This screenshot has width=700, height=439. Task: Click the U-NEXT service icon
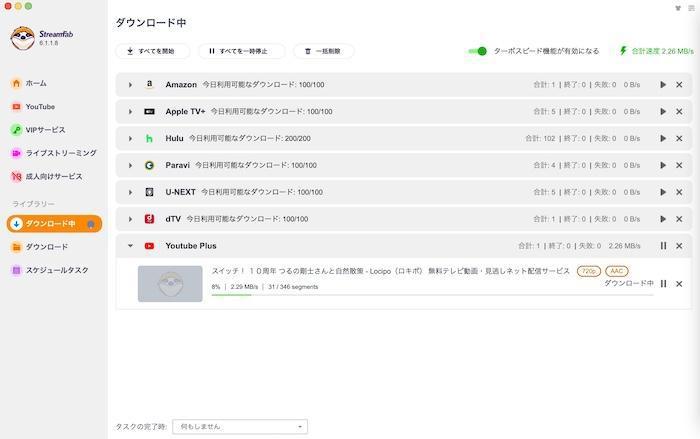150,192
